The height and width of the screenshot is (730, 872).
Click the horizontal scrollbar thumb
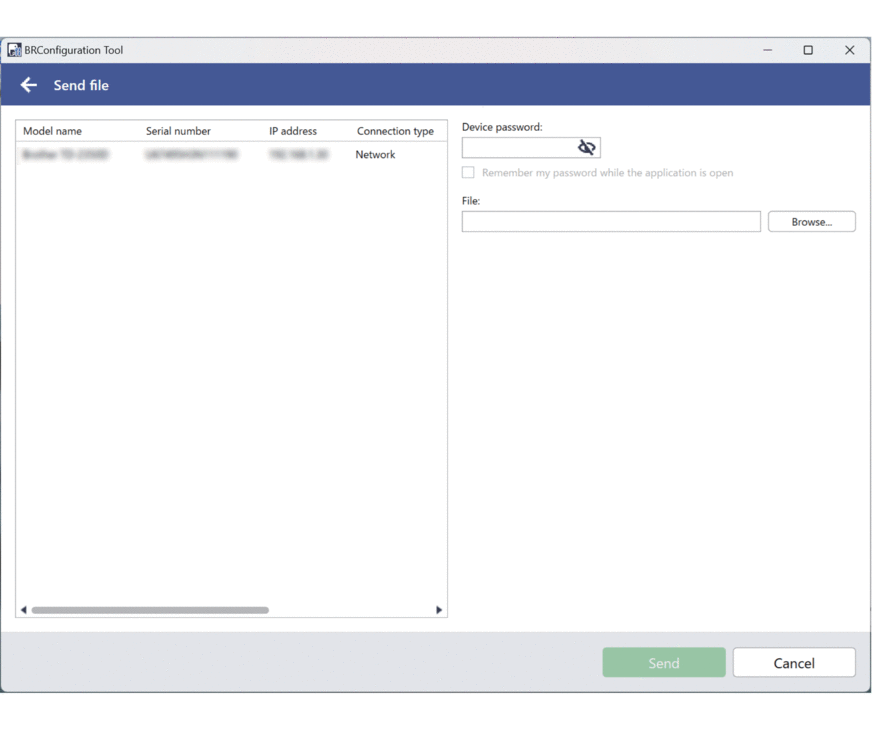point(150,610)
